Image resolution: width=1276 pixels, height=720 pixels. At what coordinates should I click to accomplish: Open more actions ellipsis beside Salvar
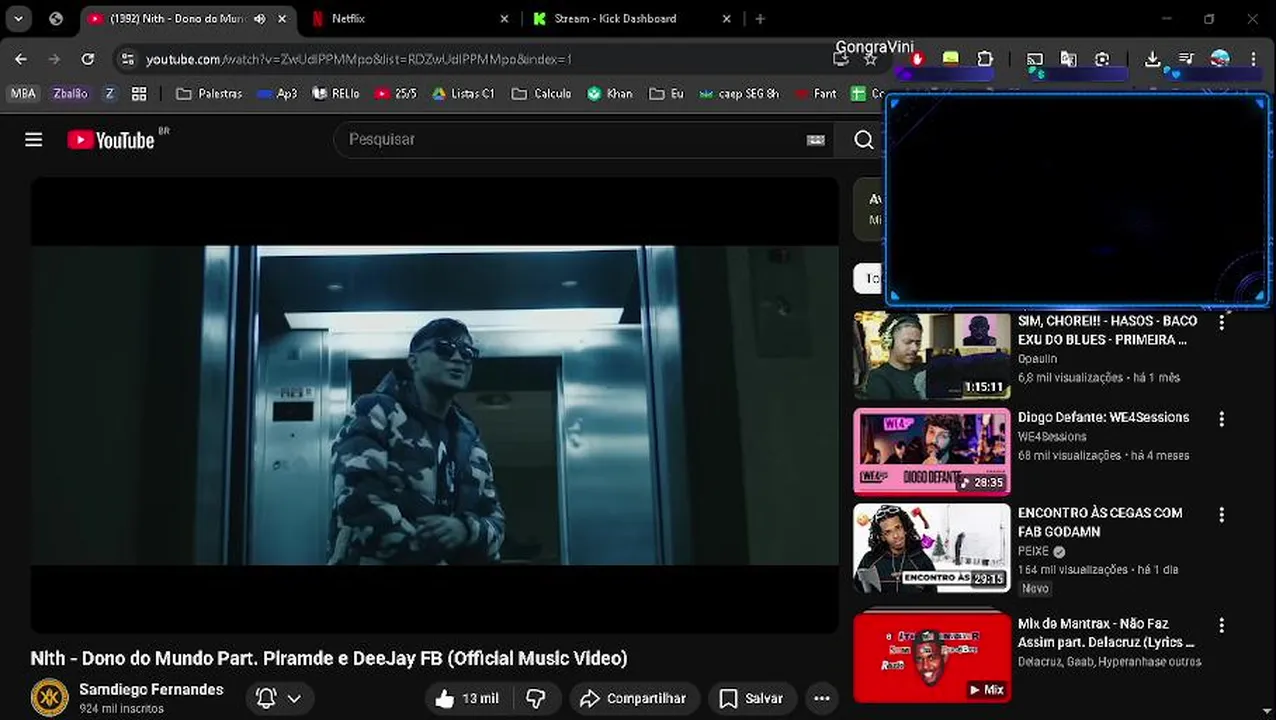click(x=822, y=698)
